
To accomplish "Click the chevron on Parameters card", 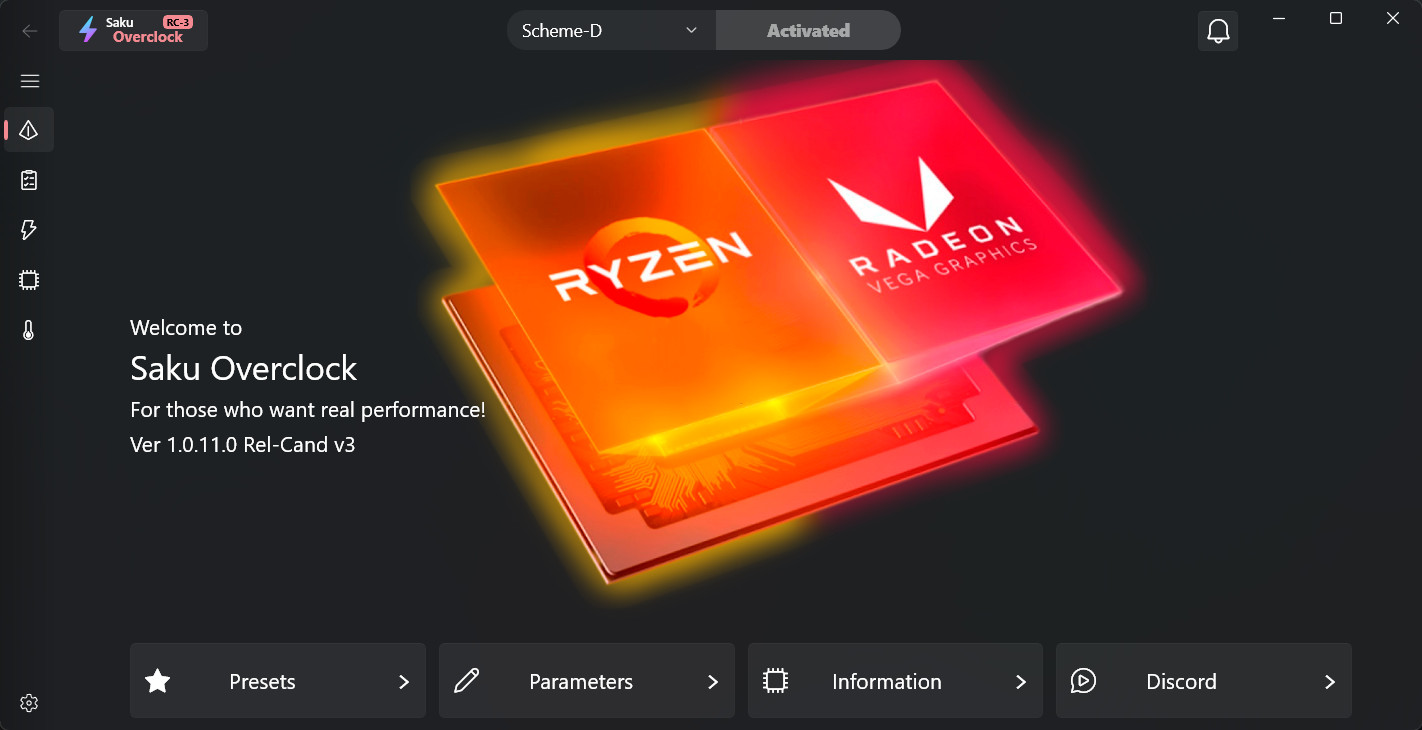I will pos(713,682).
